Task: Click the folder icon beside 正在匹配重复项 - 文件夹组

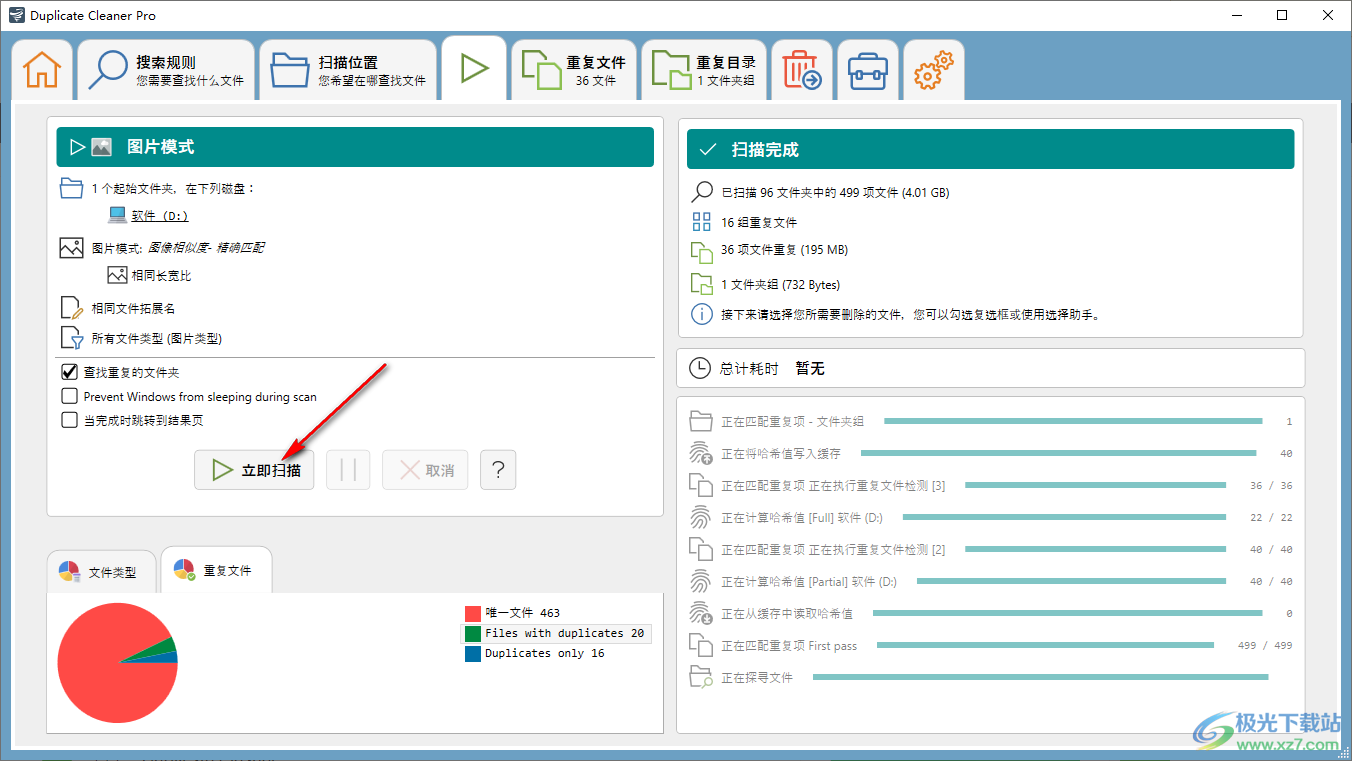Action: 700,421
